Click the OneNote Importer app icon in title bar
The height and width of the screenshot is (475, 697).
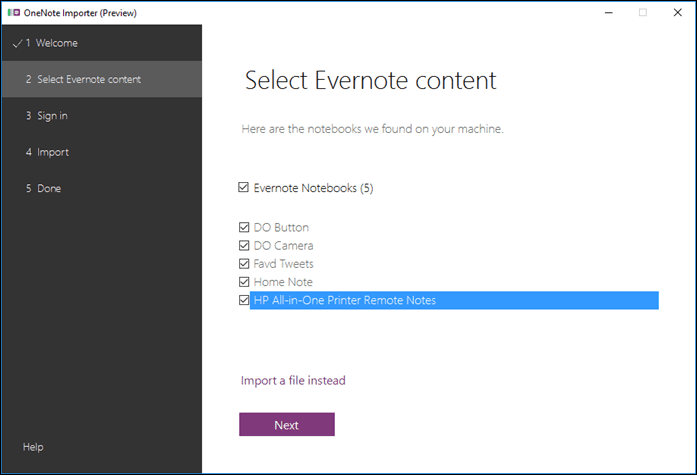pos(14,12)
